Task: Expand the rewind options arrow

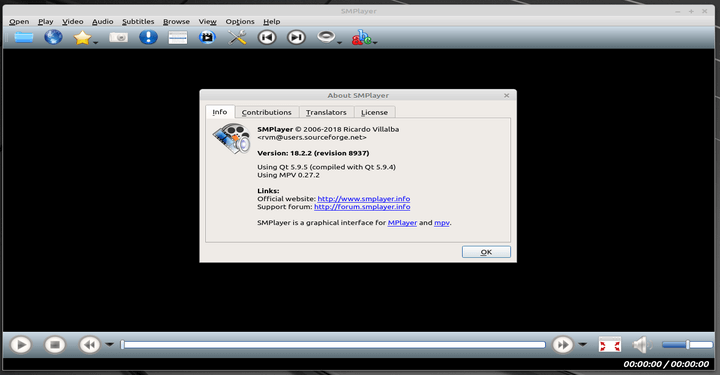Action: [x=110, y=344]
